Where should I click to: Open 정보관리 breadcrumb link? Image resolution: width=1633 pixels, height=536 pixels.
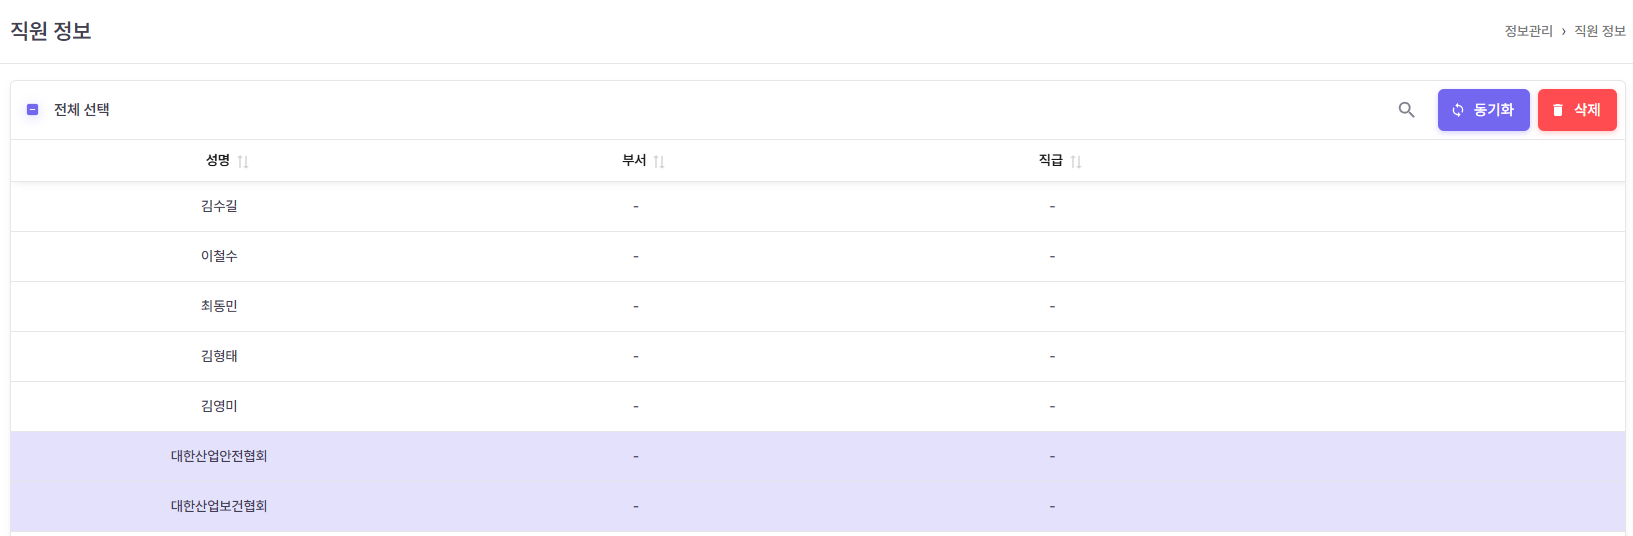click(1528, 31)
